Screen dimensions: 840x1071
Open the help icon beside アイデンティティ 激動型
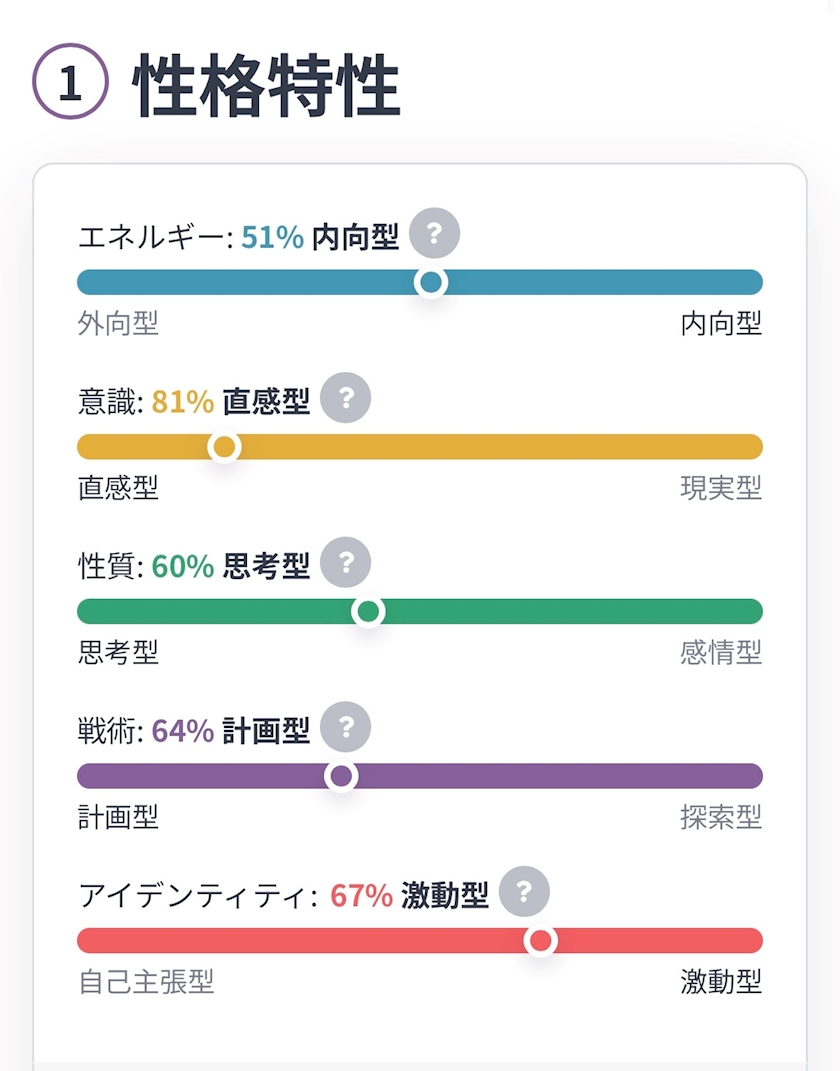524,891
